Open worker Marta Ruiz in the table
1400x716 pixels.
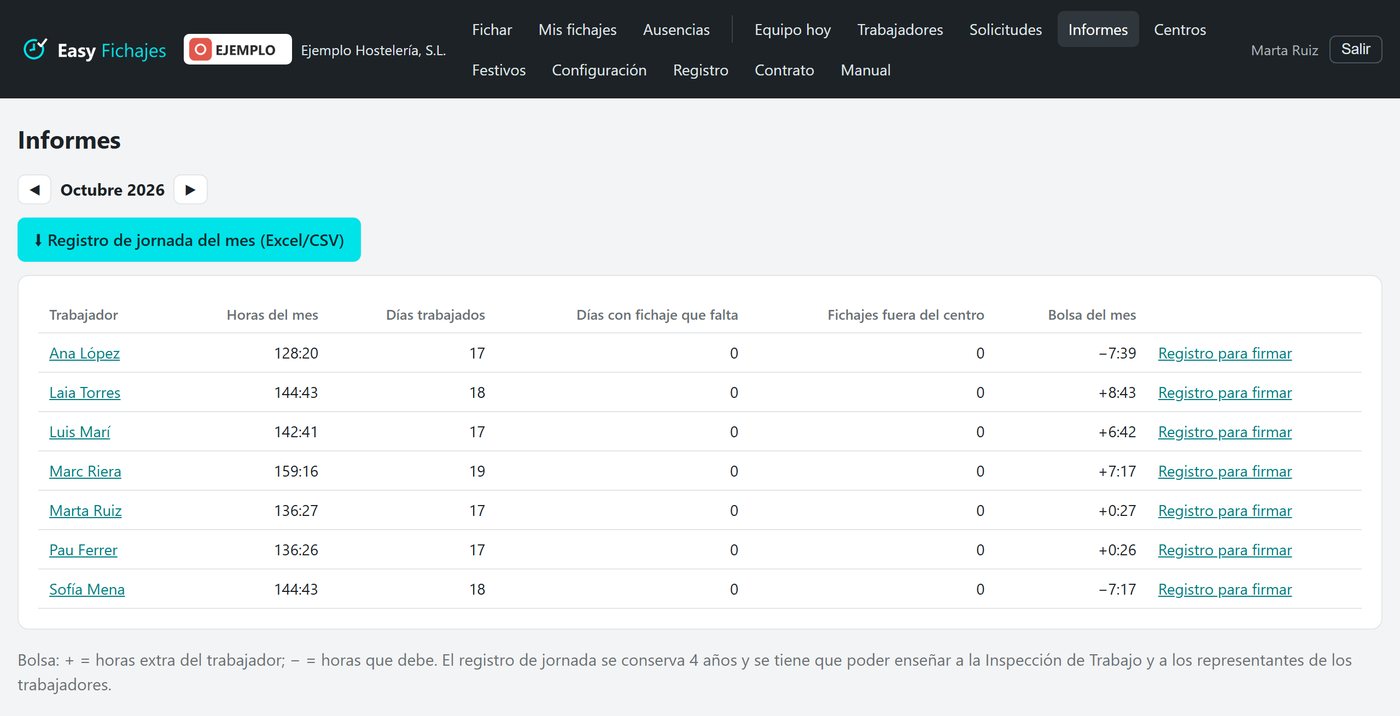tap(85, 511)
